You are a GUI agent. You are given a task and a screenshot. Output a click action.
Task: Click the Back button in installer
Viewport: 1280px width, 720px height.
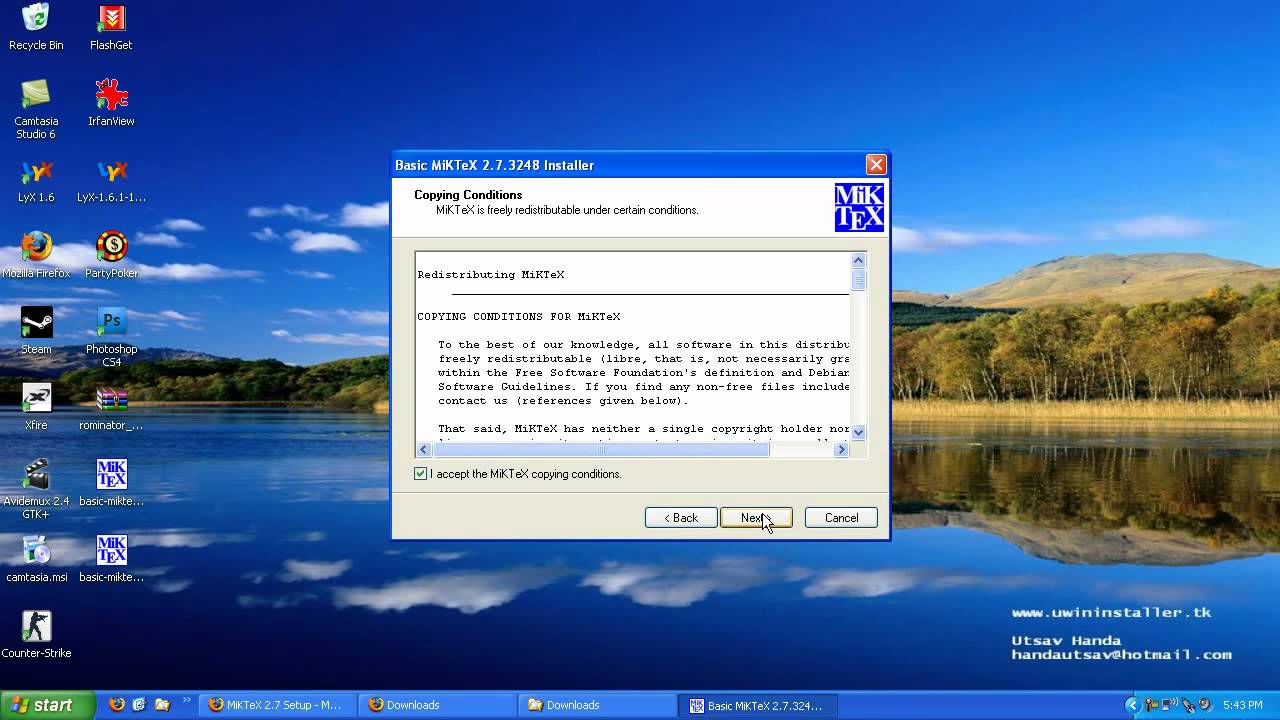coord(681,518)
